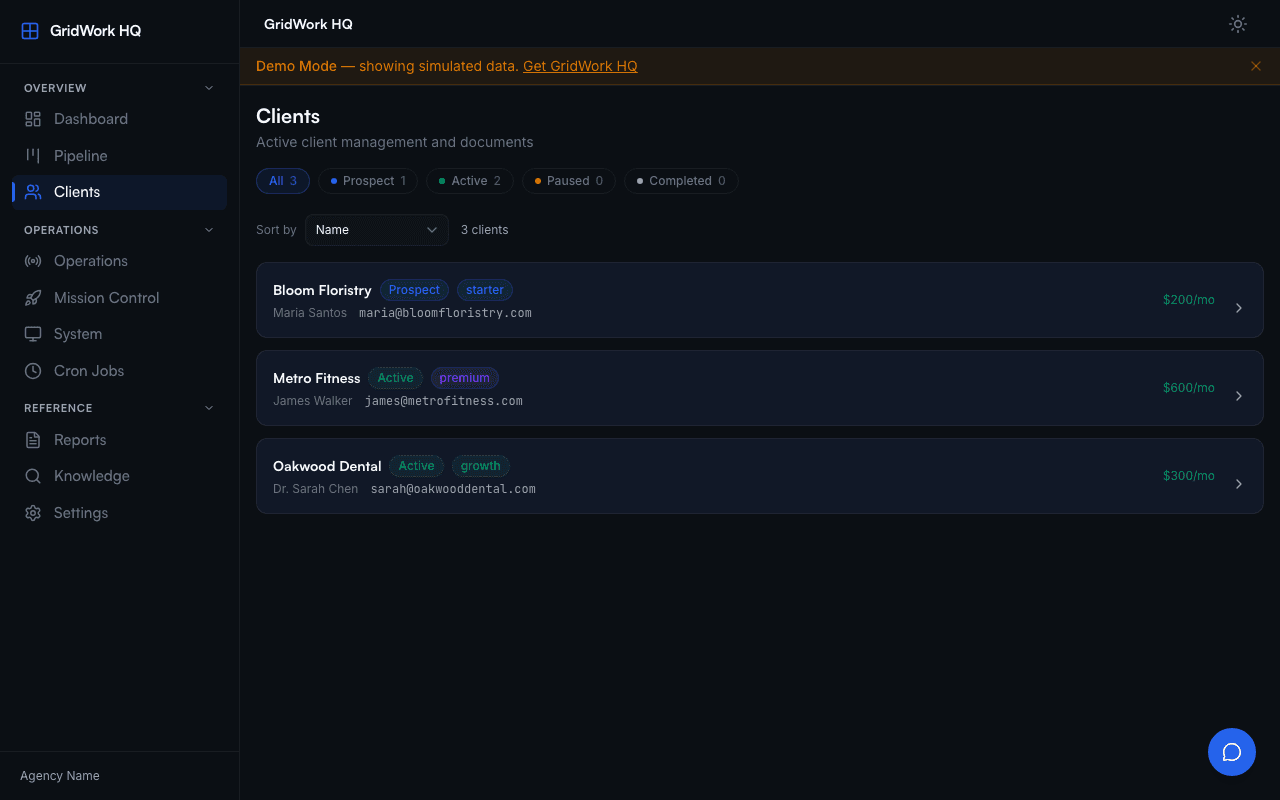Select the Prospect filter tab
Viewport: 1280px width, 800px height.
[367, 180]
